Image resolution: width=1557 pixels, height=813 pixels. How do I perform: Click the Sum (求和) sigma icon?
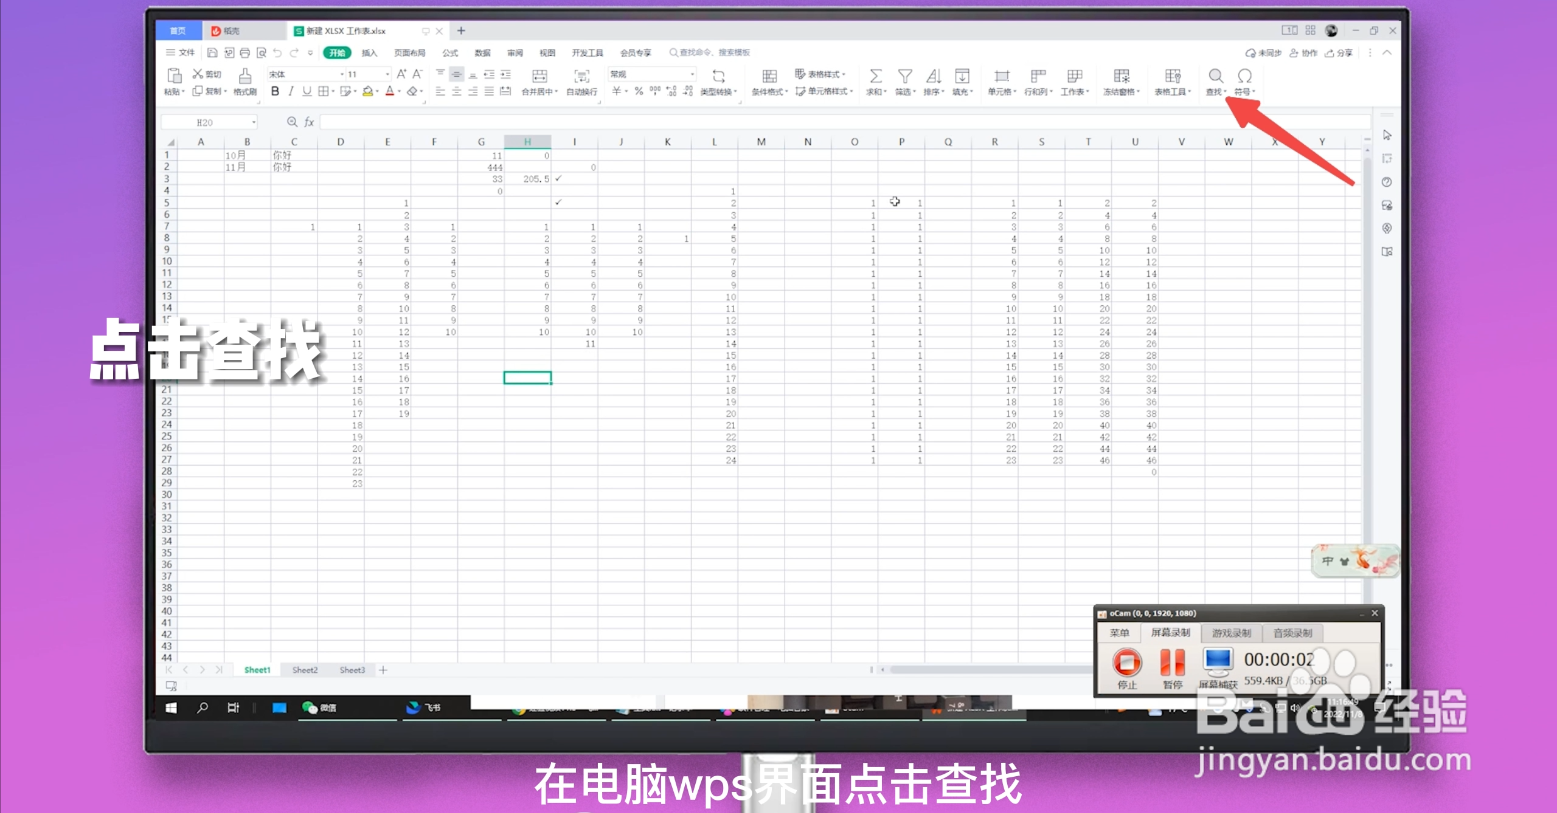pos(875,76)
